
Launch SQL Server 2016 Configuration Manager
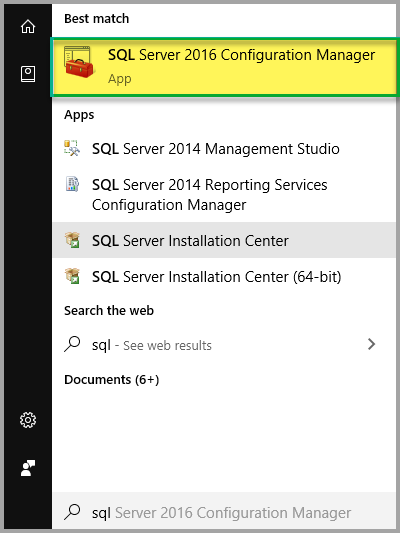click(224, 67)
